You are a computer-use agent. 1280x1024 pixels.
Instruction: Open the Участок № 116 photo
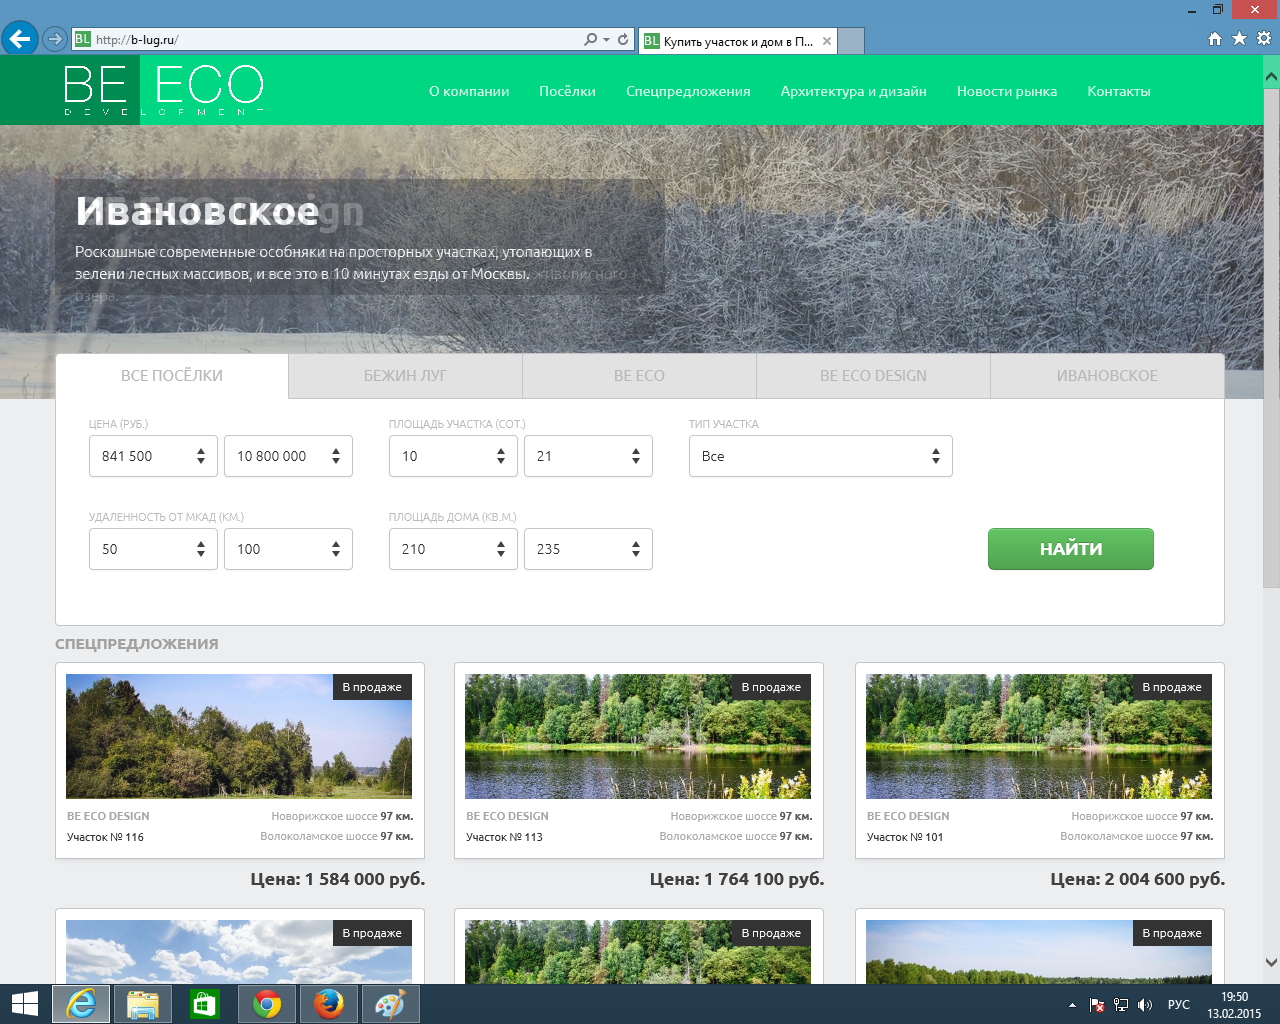(239, 736)
